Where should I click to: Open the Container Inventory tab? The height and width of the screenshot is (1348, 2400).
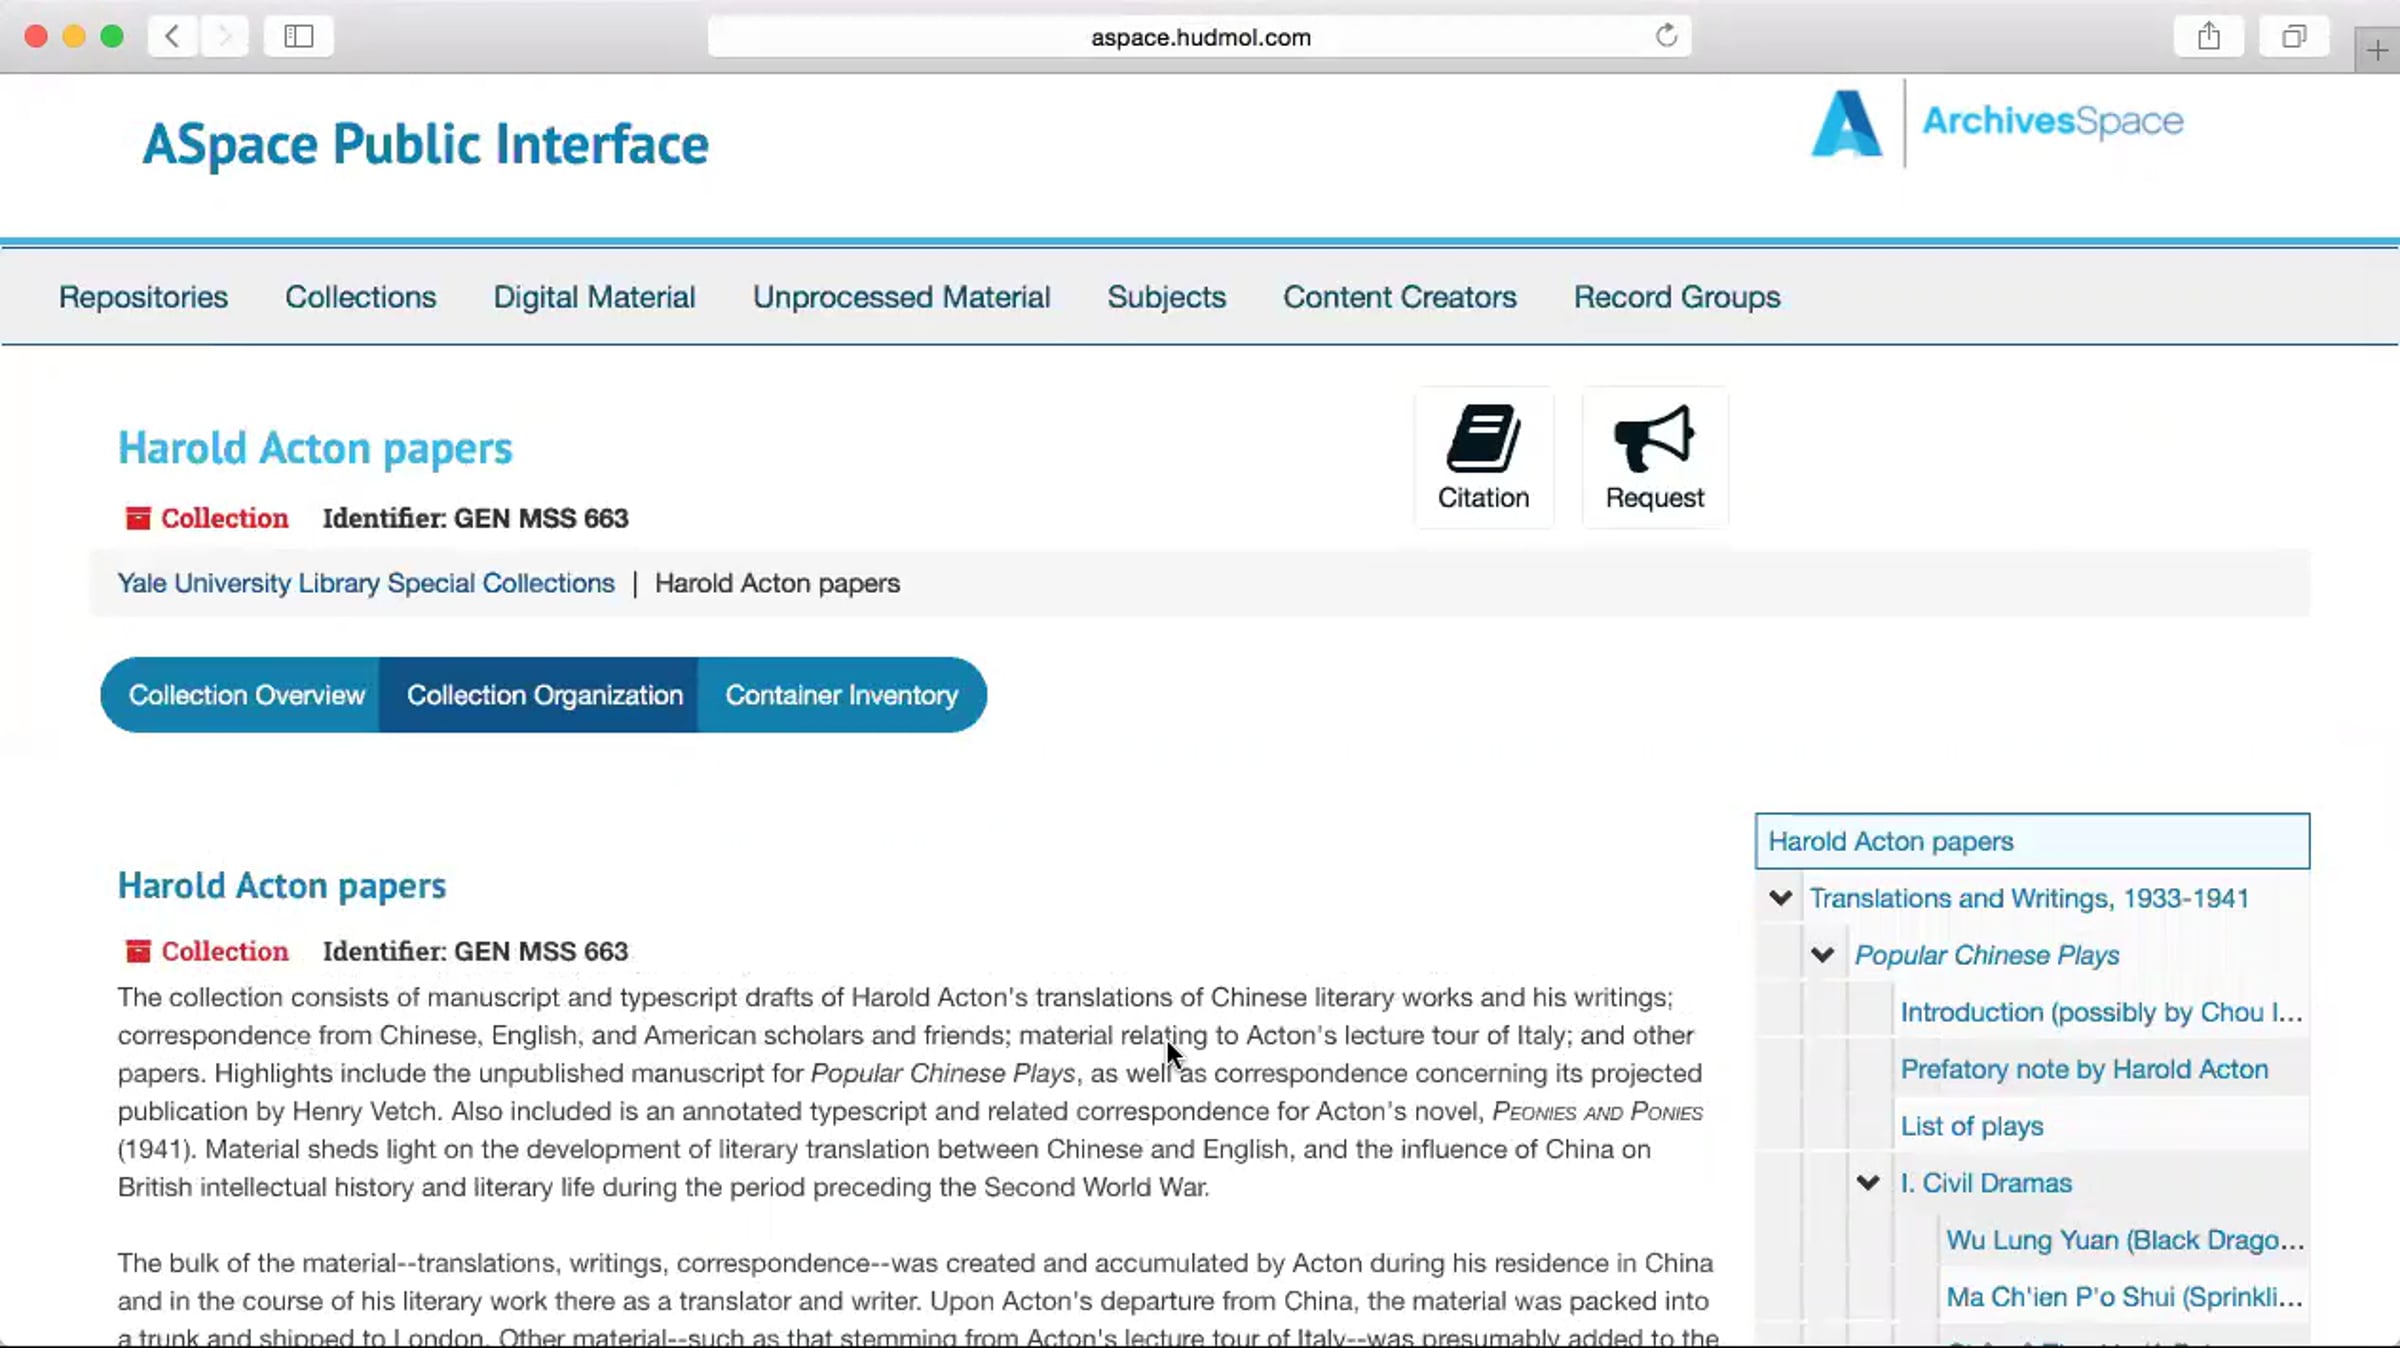842,695
